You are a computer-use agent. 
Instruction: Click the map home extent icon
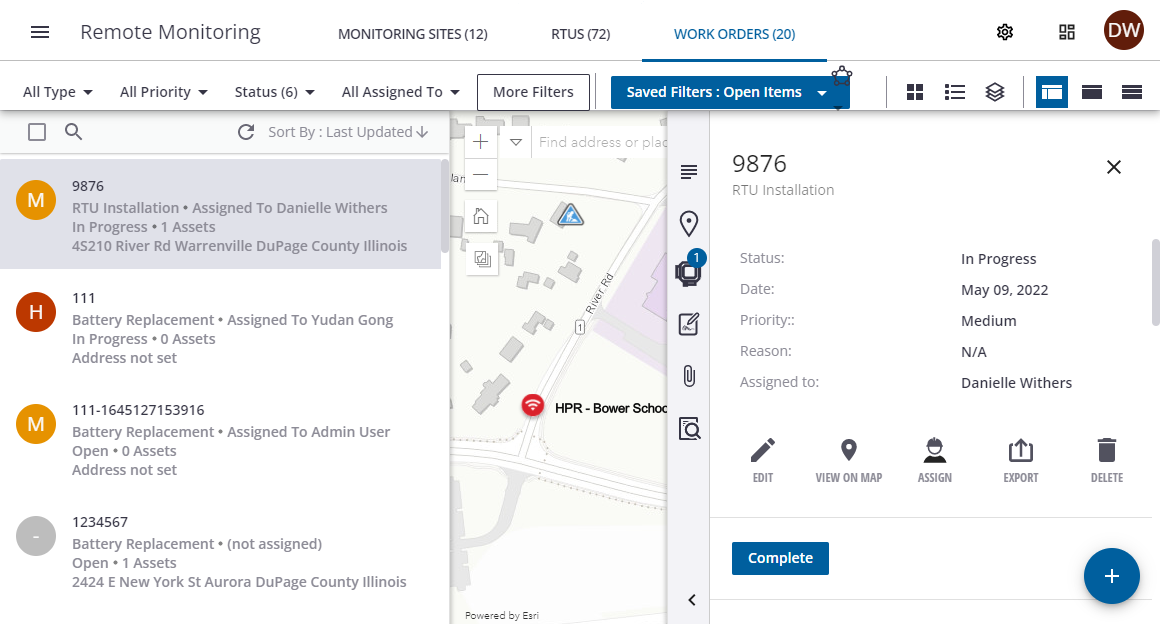tap(481, 215)
